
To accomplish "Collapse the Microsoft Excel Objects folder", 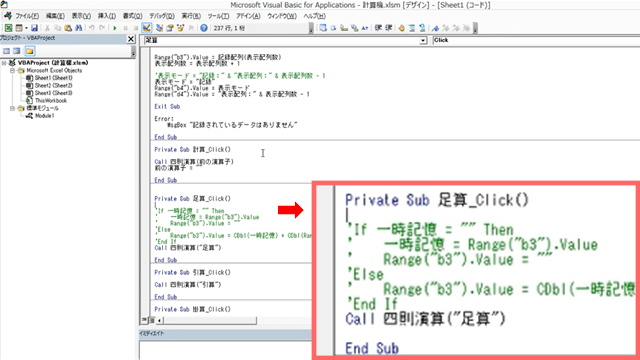I will point(12,70).
